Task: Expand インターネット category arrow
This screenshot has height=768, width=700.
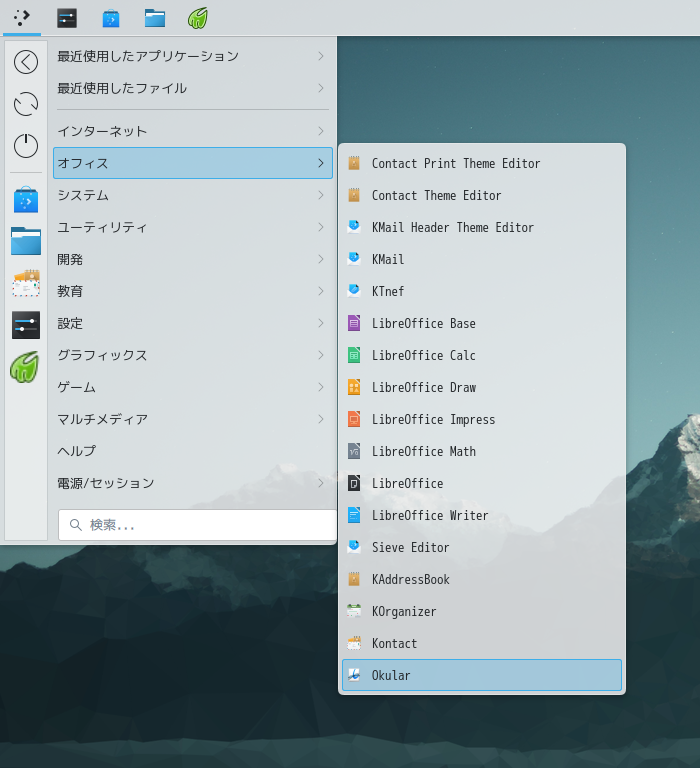Action: tap(321, 131)
